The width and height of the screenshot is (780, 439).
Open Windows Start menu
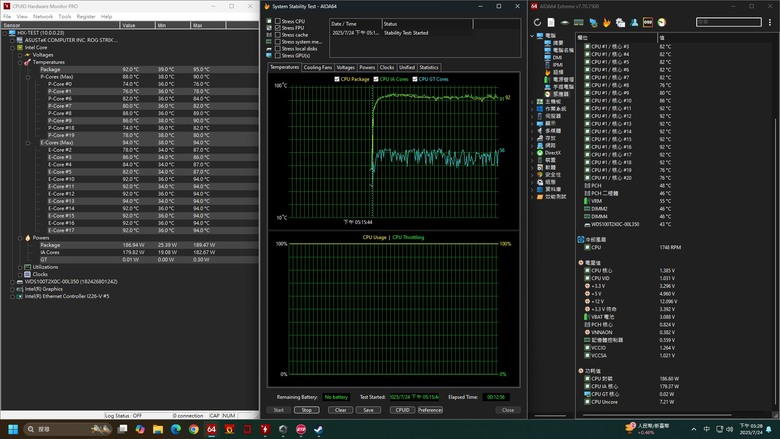pyautogui.click(x=13, y=429)
